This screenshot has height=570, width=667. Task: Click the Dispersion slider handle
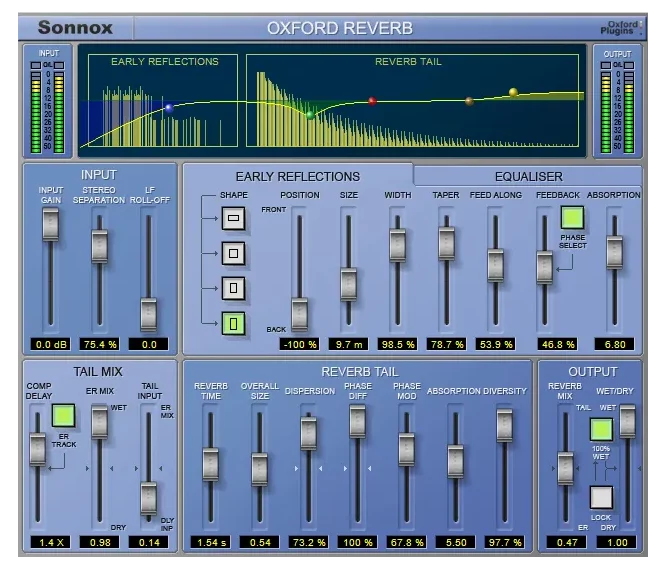(308, 433)
